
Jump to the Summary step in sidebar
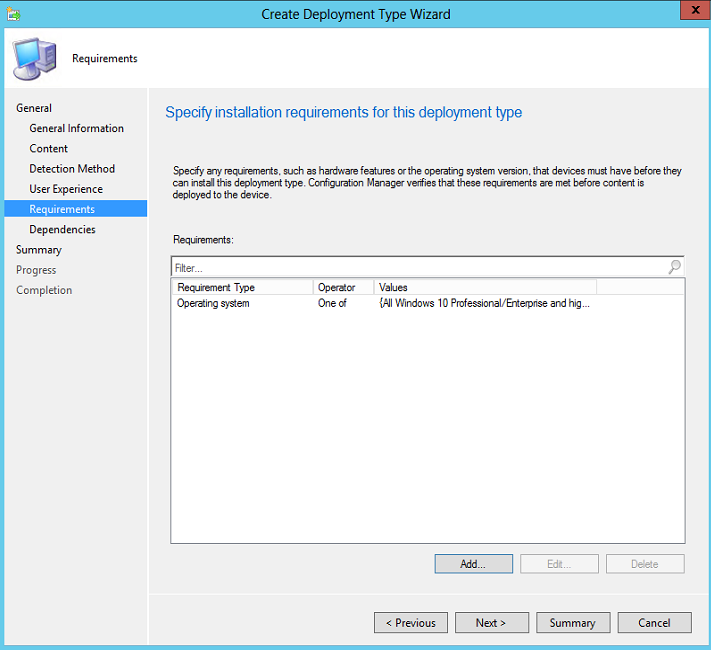coord(39,249)
